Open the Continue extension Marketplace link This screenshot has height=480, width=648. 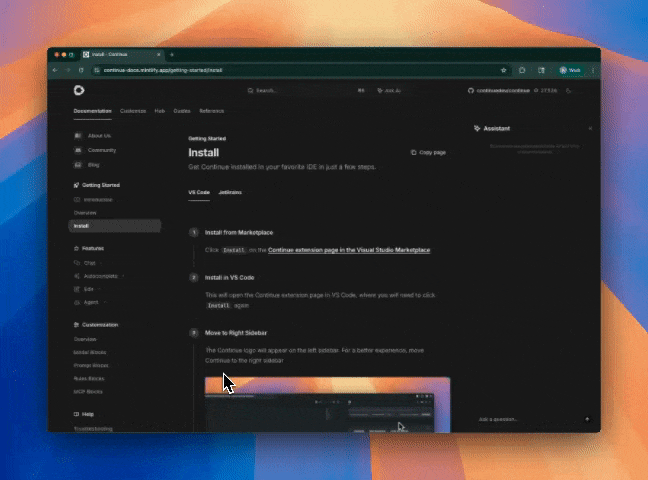click(349, 250)
